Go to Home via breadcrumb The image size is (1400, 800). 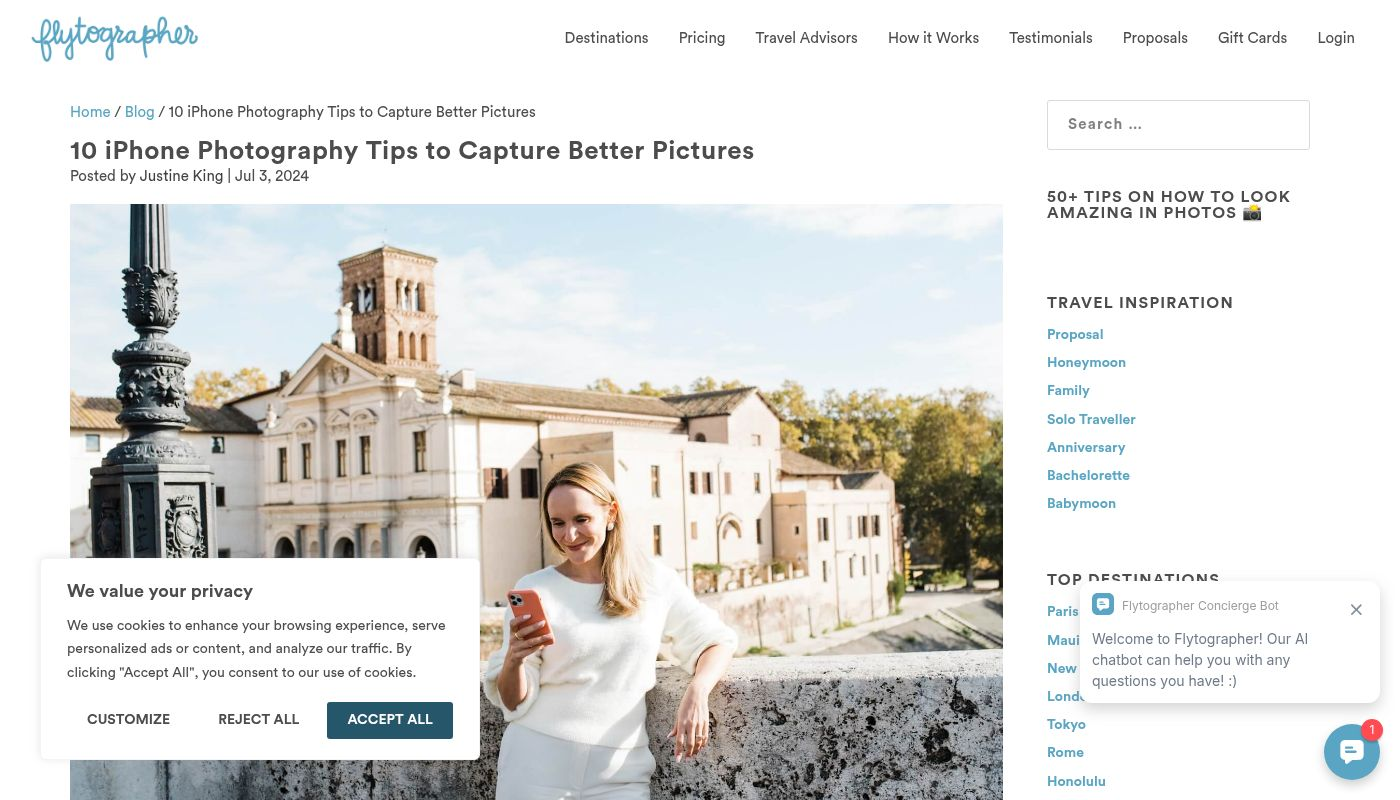(90, 112)
